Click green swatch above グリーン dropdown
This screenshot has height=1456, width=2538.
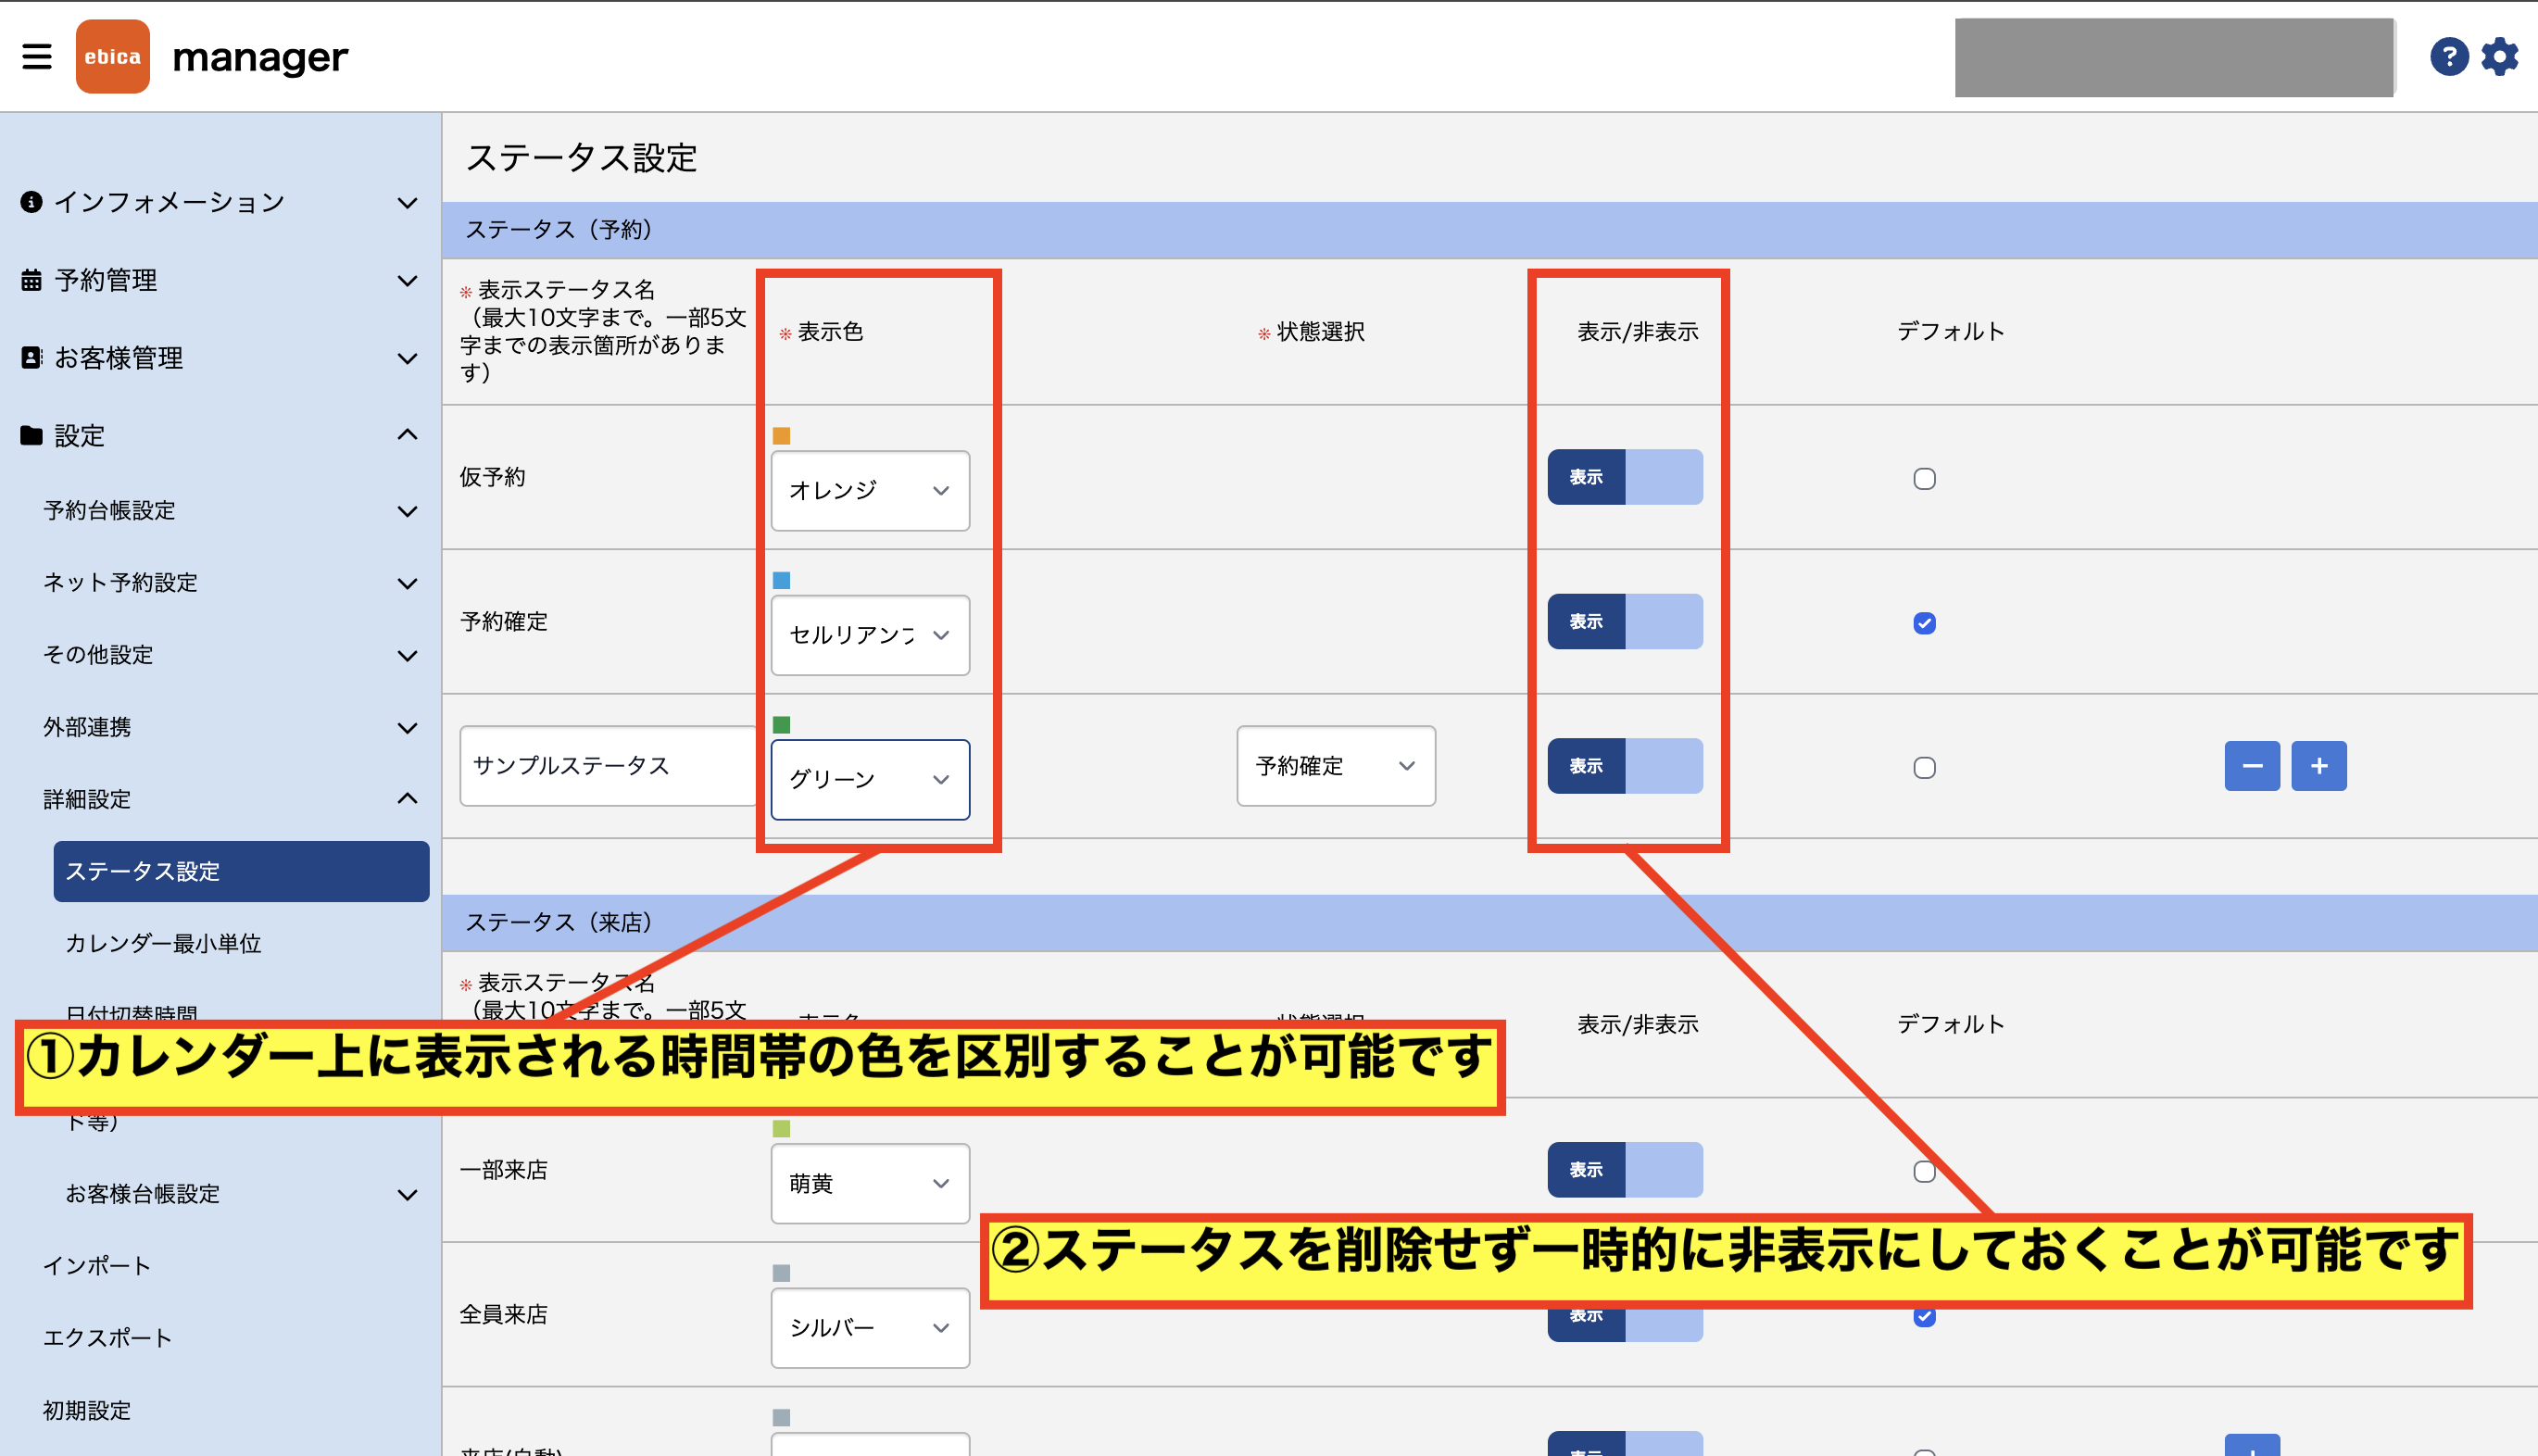point(782,725)
